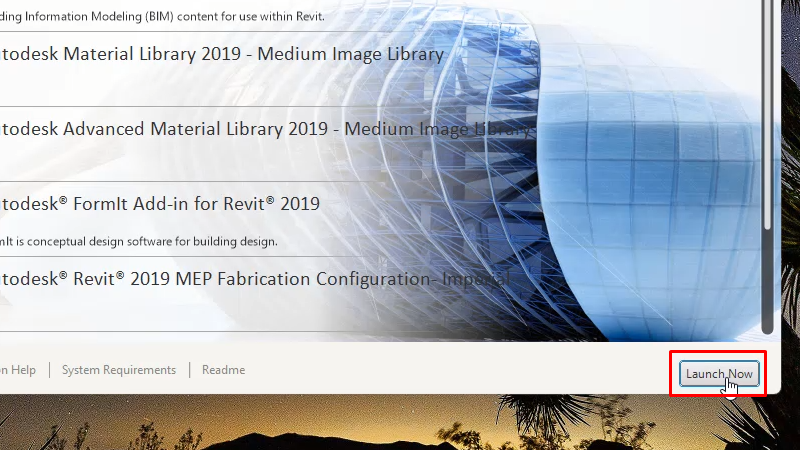Choose FormIt Add-in for Revit 2019
This screenshot has height=450, width=800.
pyautogui.click(x=160, y=204)
